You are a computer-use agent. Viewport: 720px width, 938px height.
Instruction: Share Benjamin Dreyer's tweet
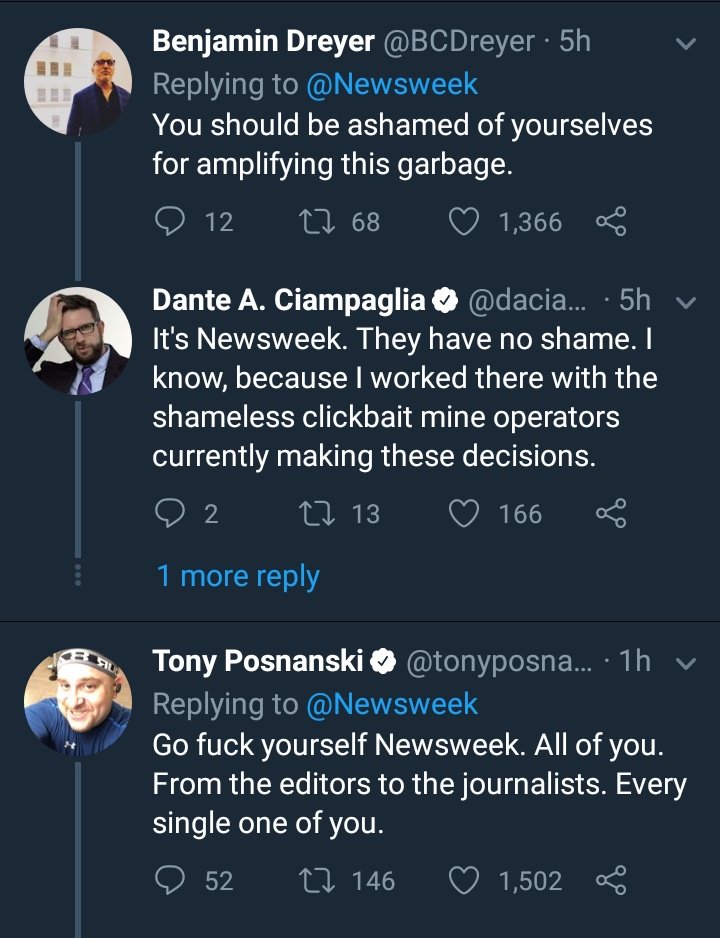point(610,222)
